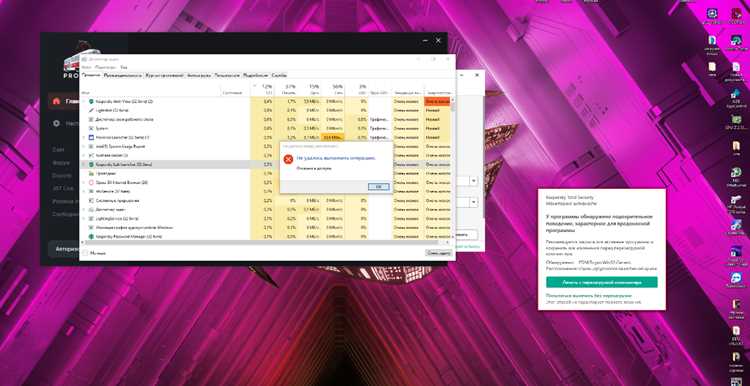Switch to the Журнал приложений tab
The image size is (750, 386).
click(165, 75)
